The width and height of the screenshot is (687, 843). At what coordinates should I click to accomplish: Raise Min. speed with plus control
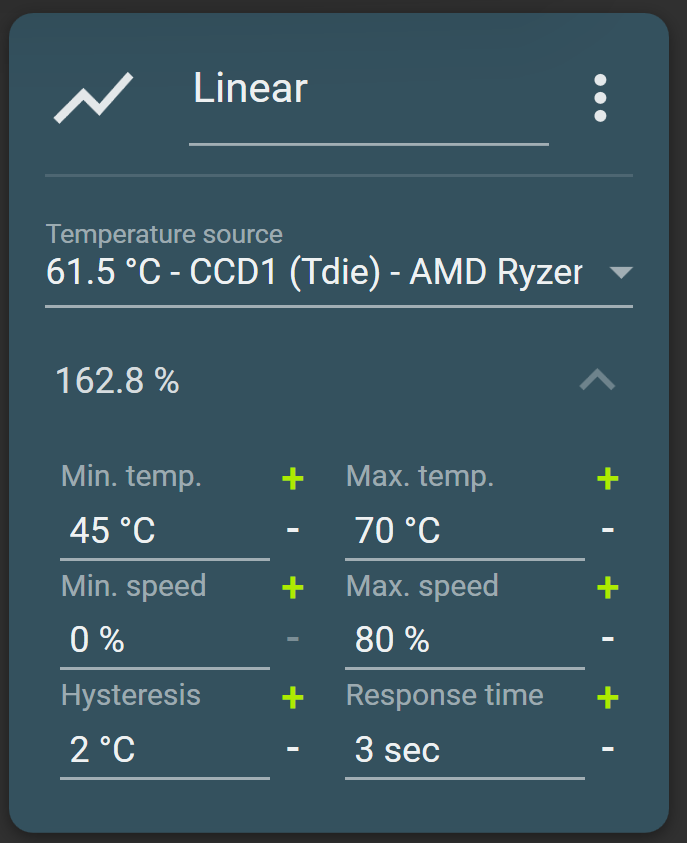tap(293, 587)
